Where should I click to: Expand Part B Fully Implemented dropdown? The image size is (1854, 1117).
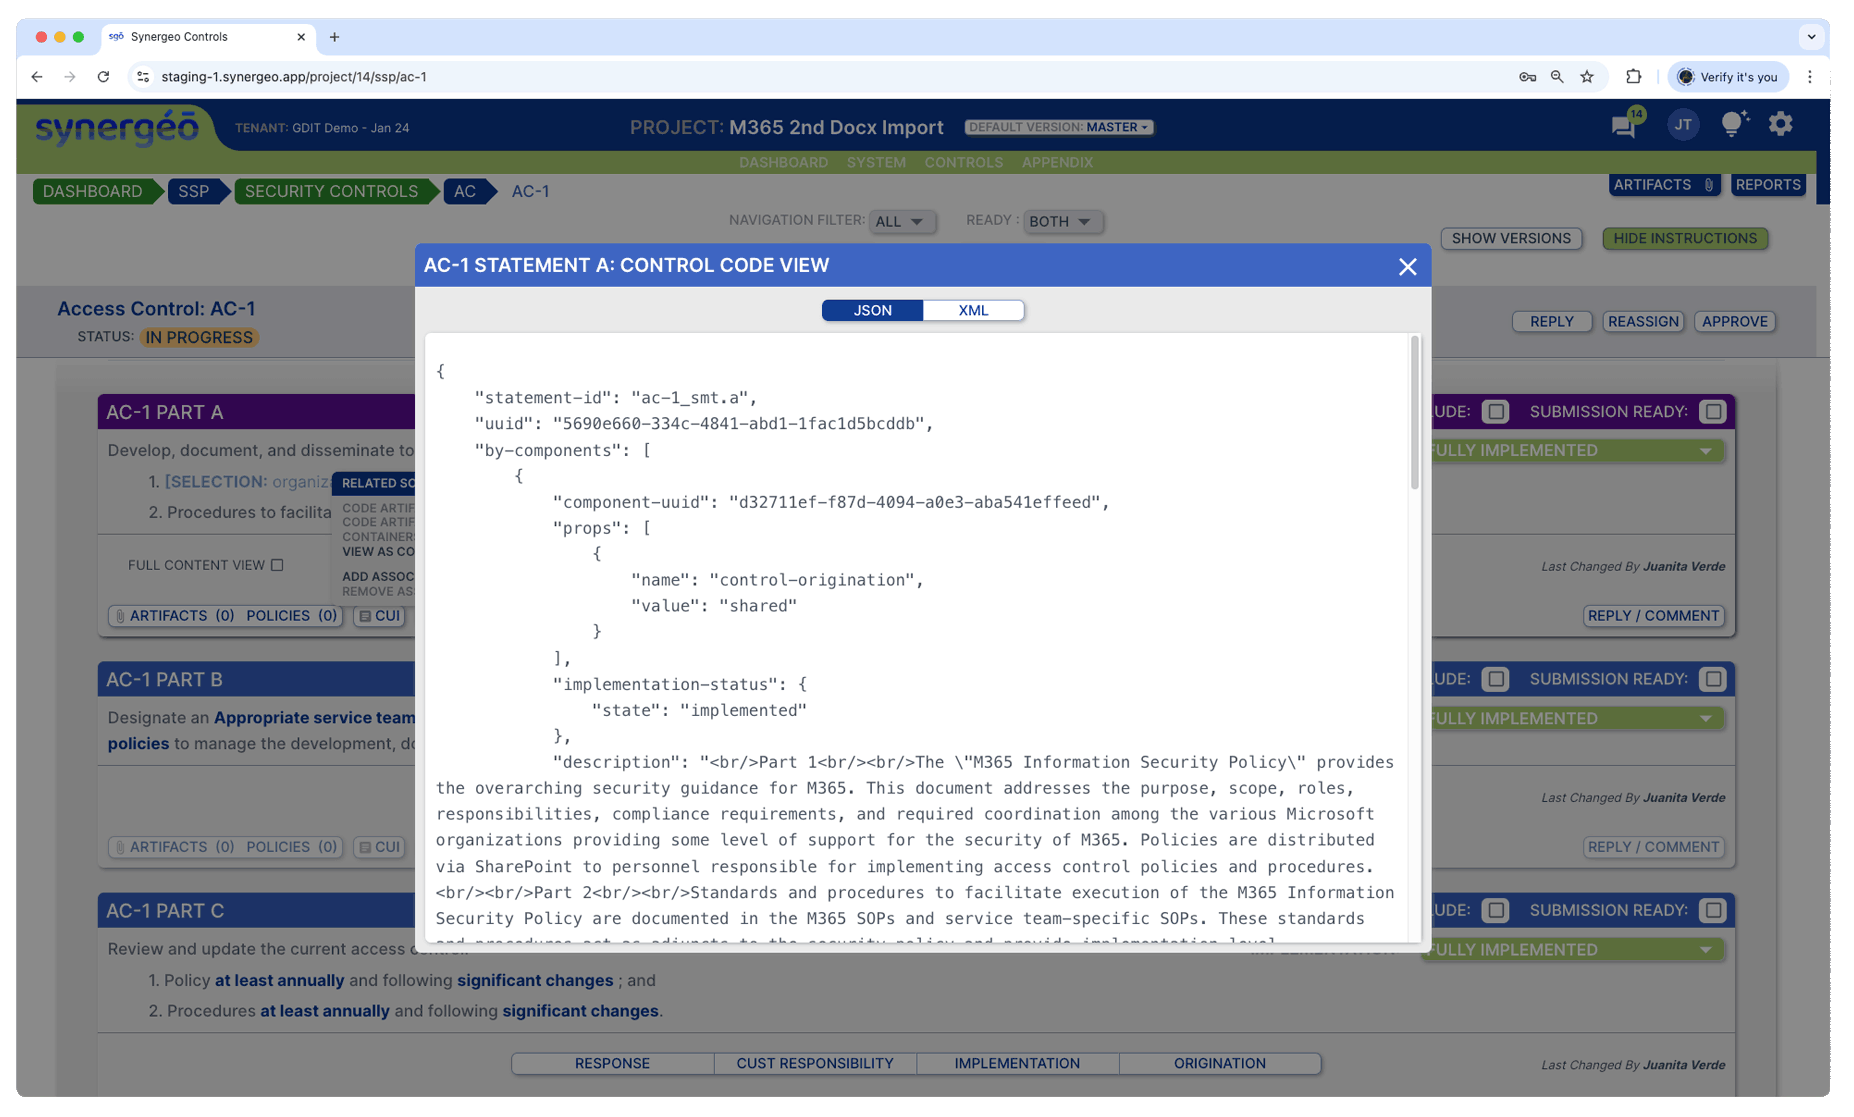coord(1576,718)
